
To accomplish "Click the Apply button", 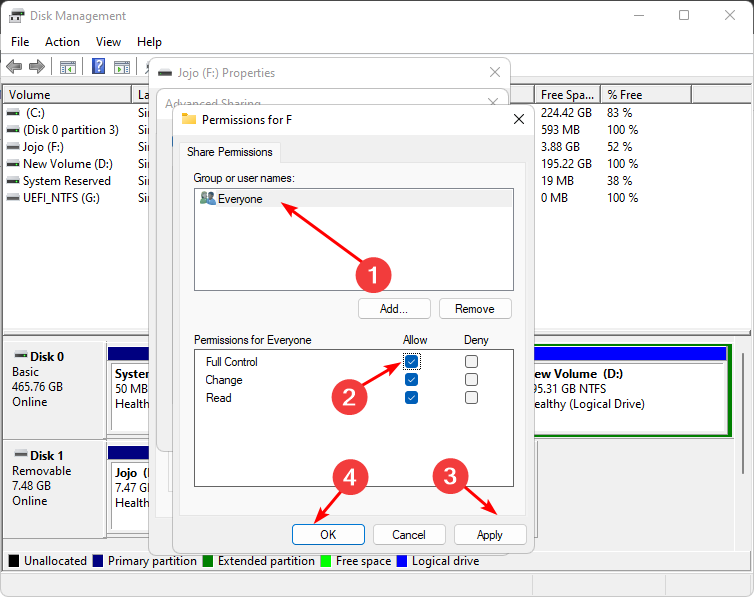I will [490, 535].
